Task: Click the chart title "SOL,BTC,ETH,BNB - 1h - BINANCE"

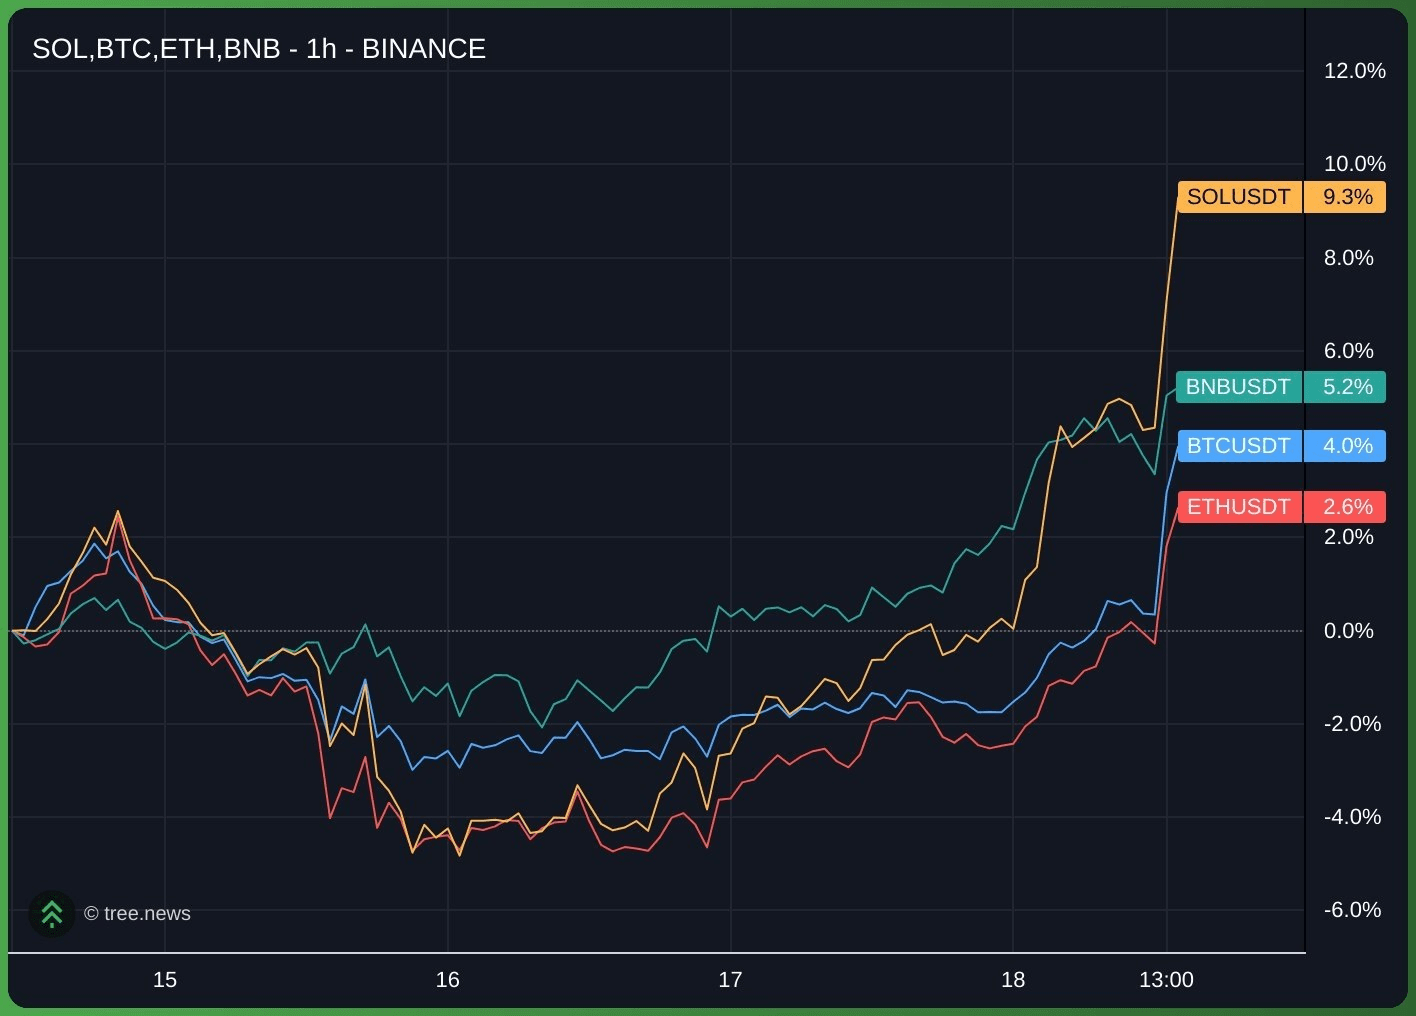Action: [x=259, y=49]
